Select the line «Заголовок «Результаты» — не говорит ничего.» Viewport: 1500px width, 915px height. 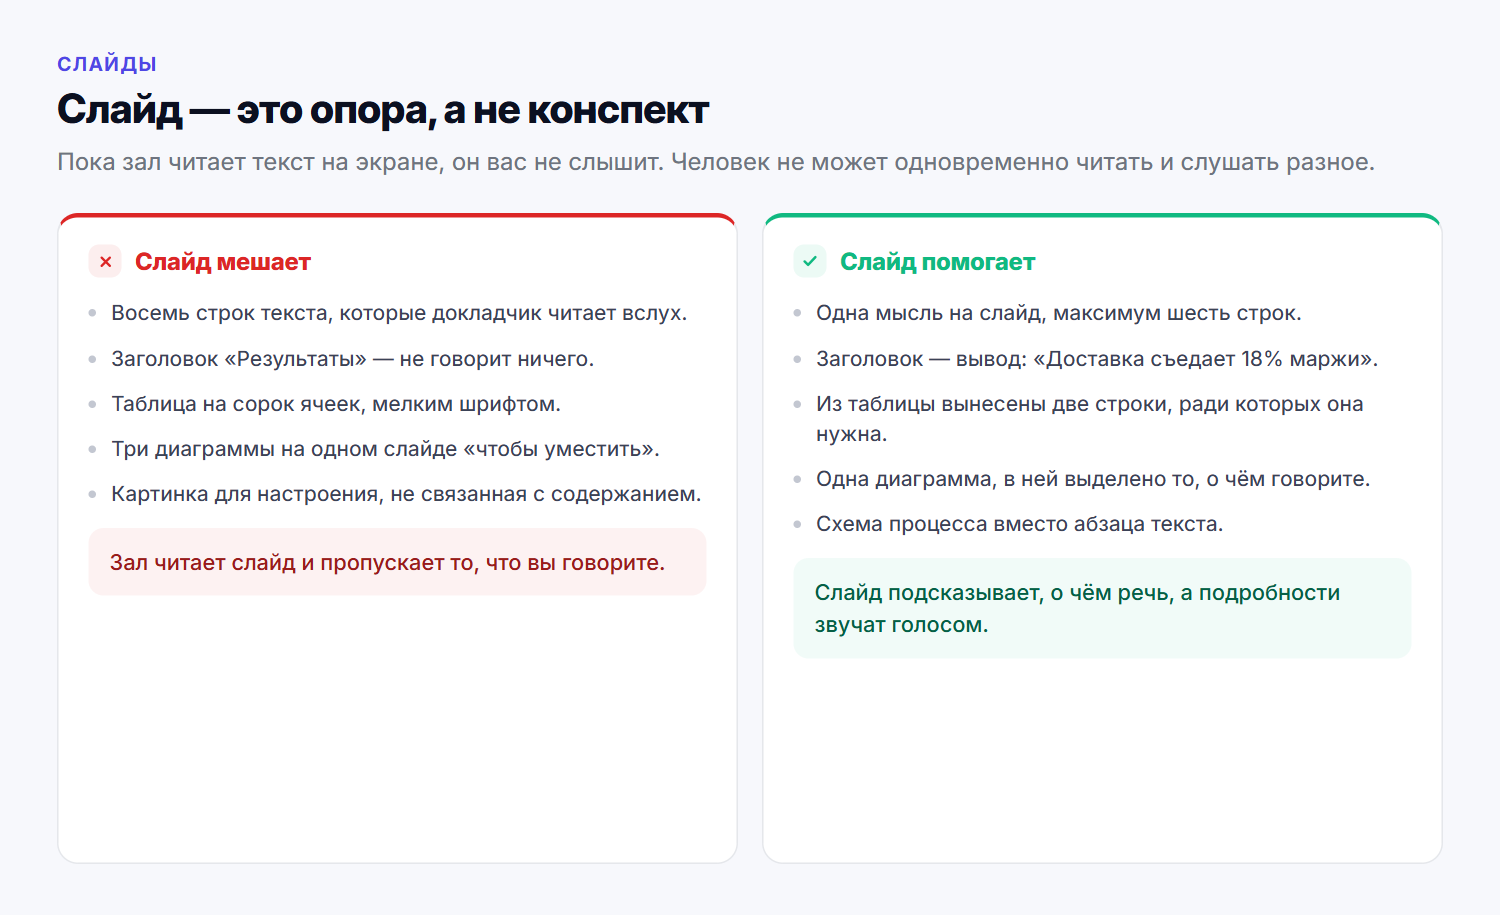(352, 359)
